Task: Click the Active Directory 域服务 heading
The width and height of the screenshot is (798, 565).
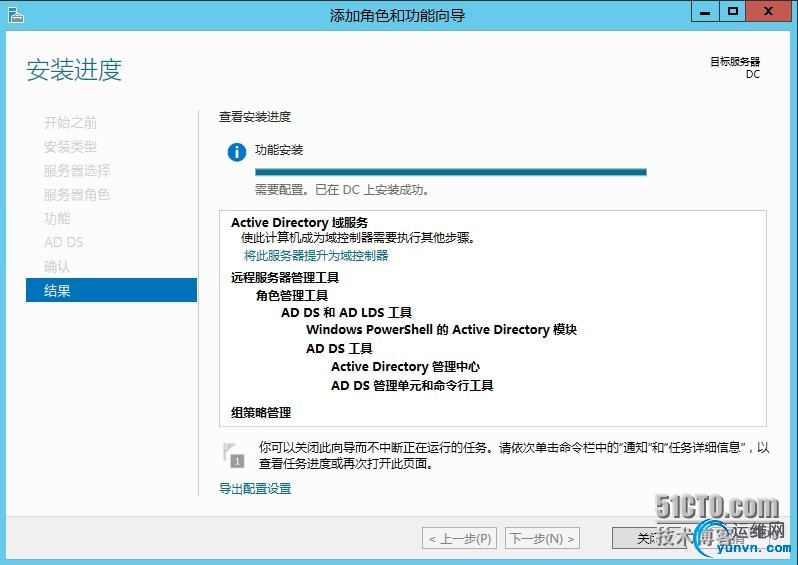Action: tap(299, 222)
